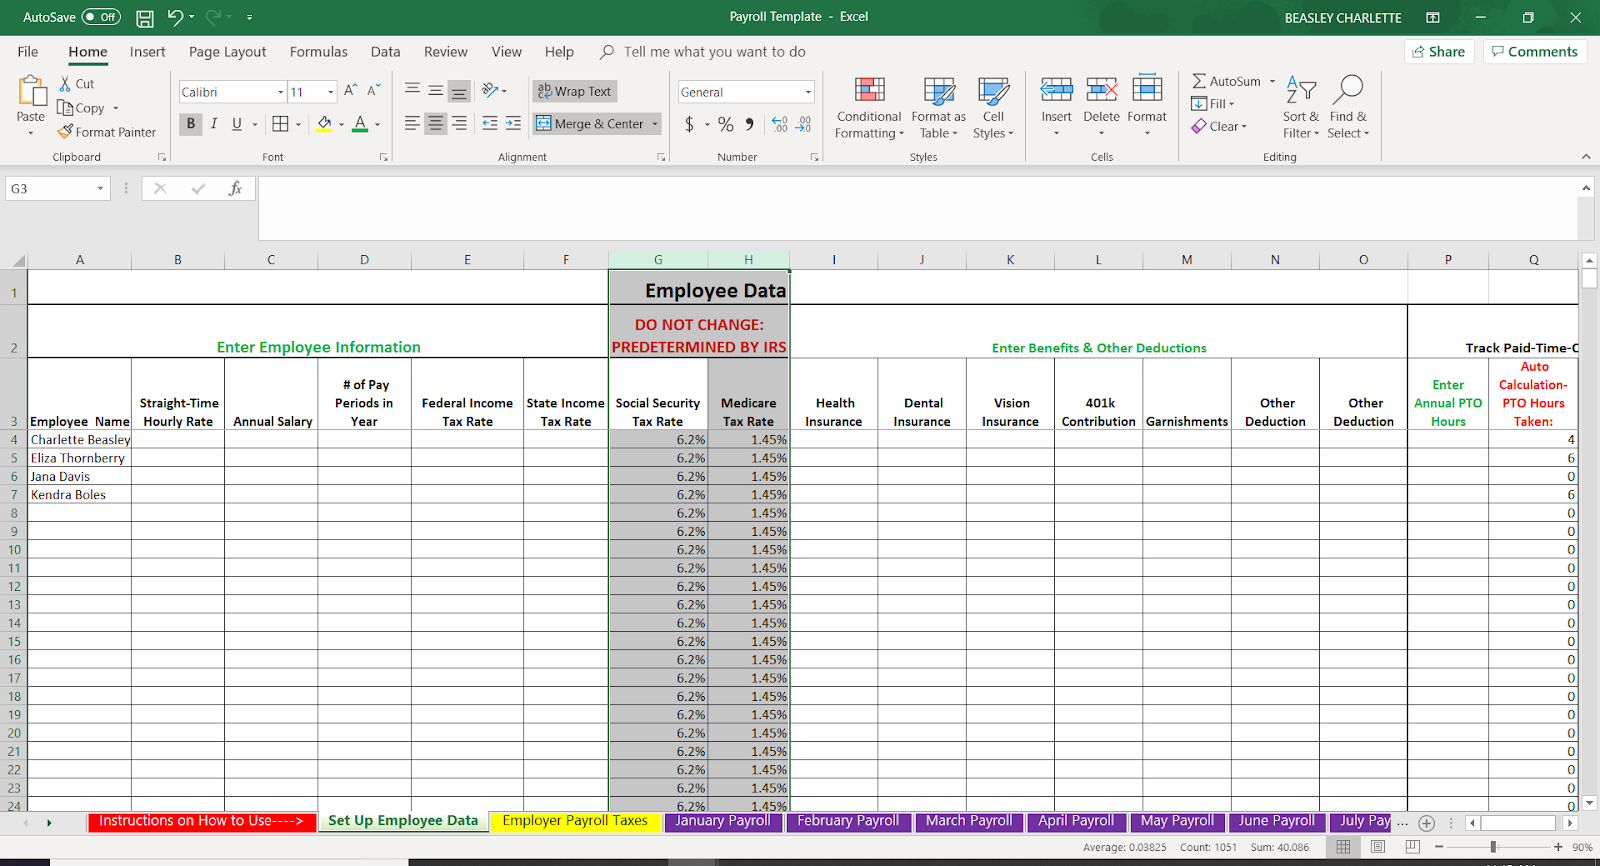
Task: Open the Comments button
Action: pos(1534,52)
